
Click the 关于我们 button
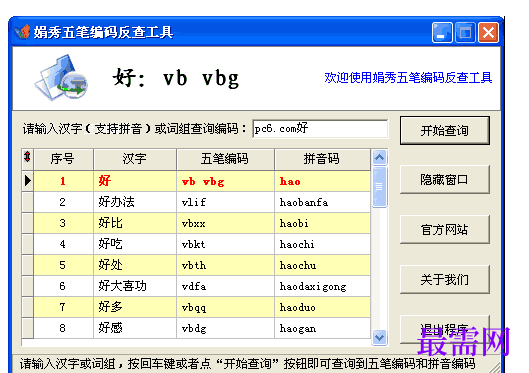[445, 280]
